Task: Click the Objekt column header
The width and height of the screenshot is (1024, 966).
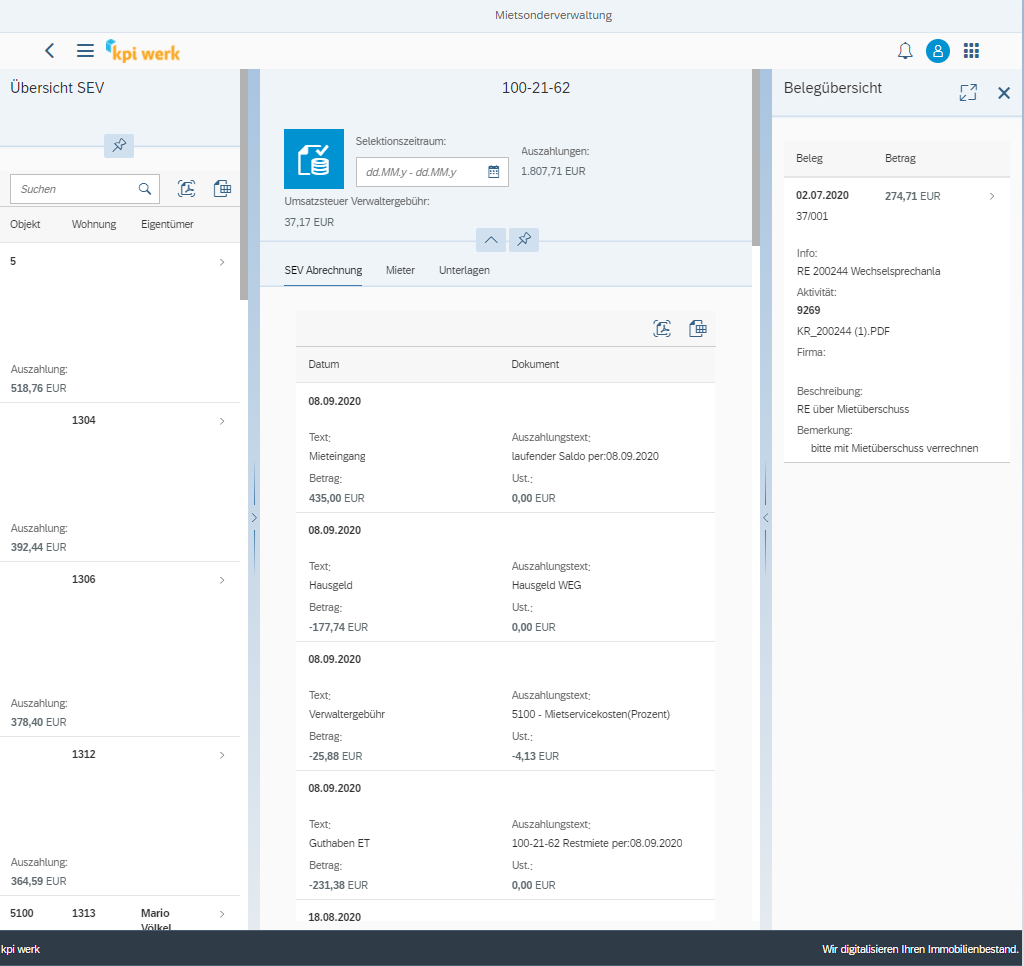Action: click(x=25, y=224)
